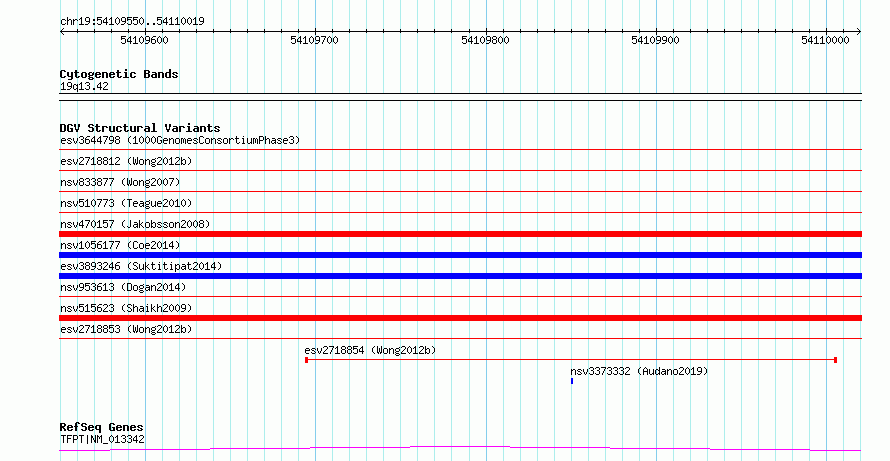Click the thick red bar under nsv470157
Screen dimensions: 890x461
click(460, 234)
